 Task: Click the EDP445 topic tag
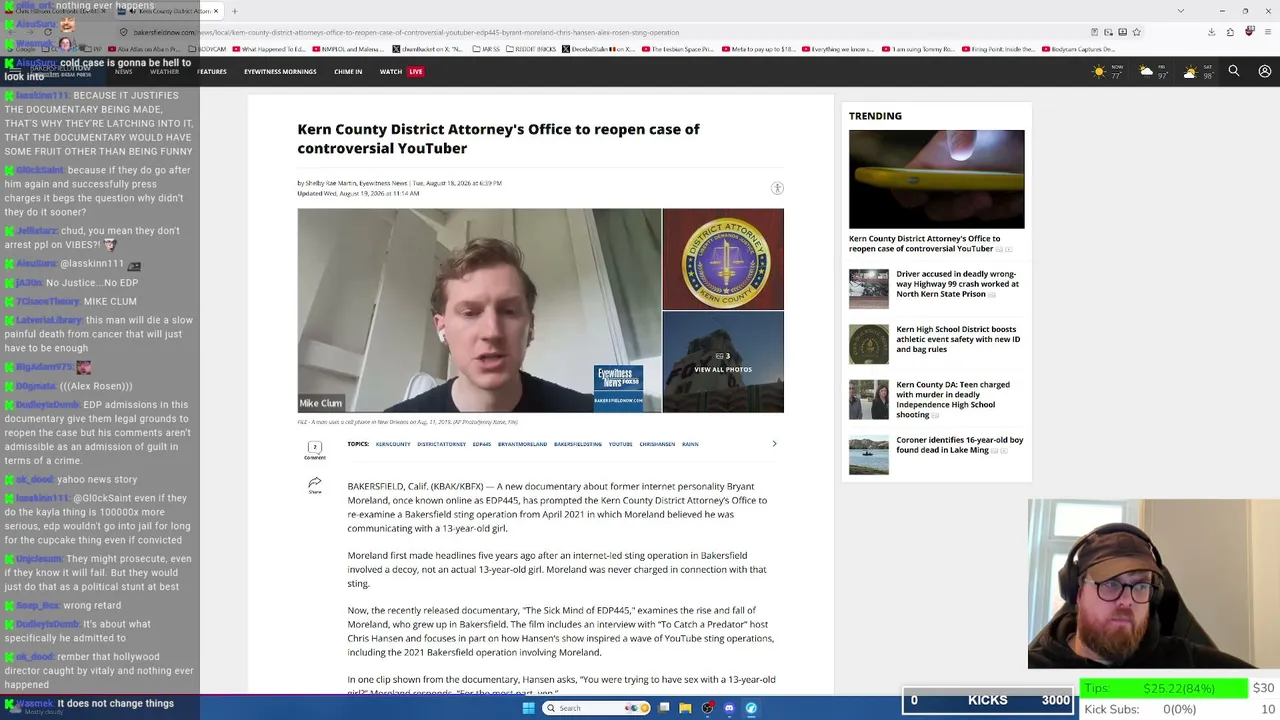pyautogui.click(x=482, y=444)
